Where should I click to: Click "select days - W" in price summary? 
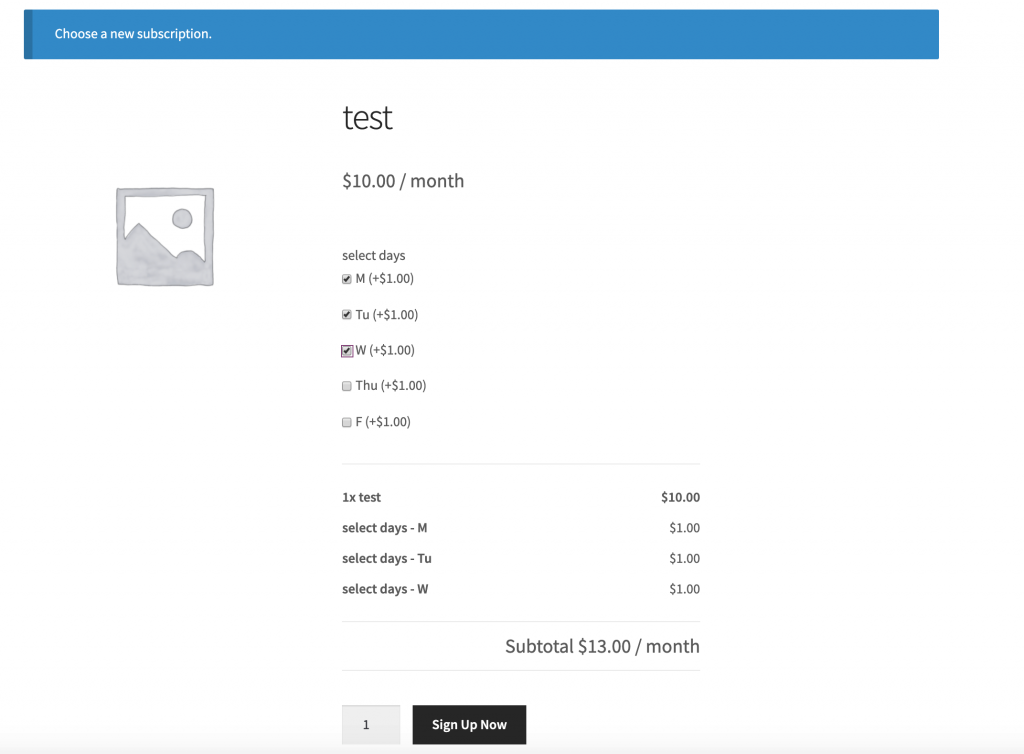385,589
